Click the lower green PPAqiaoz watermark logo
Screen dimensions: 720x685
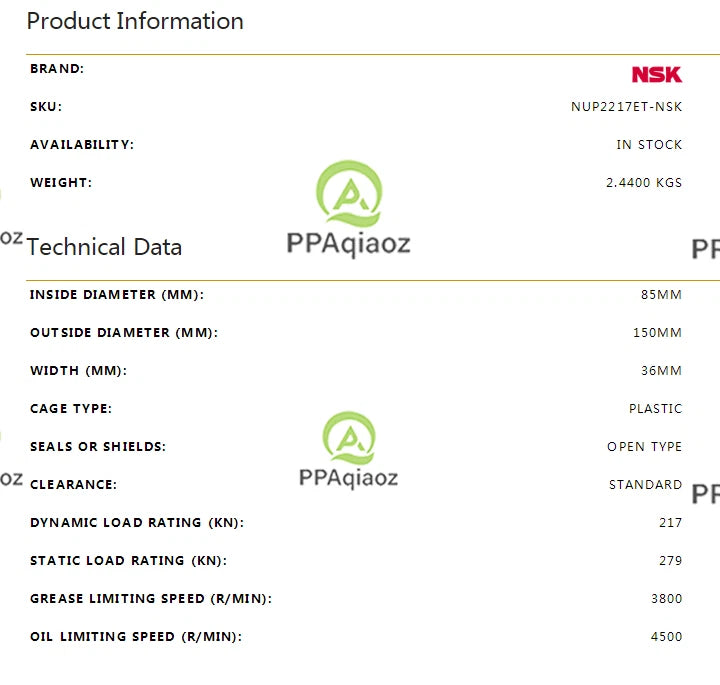[349, 438]
